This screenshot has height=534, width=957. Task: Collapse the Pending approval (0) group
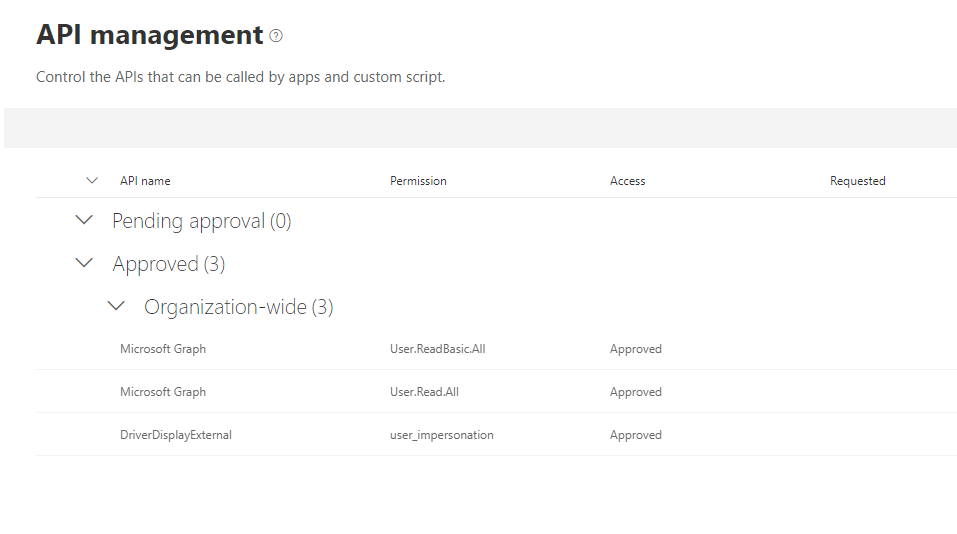coord(84,220)
